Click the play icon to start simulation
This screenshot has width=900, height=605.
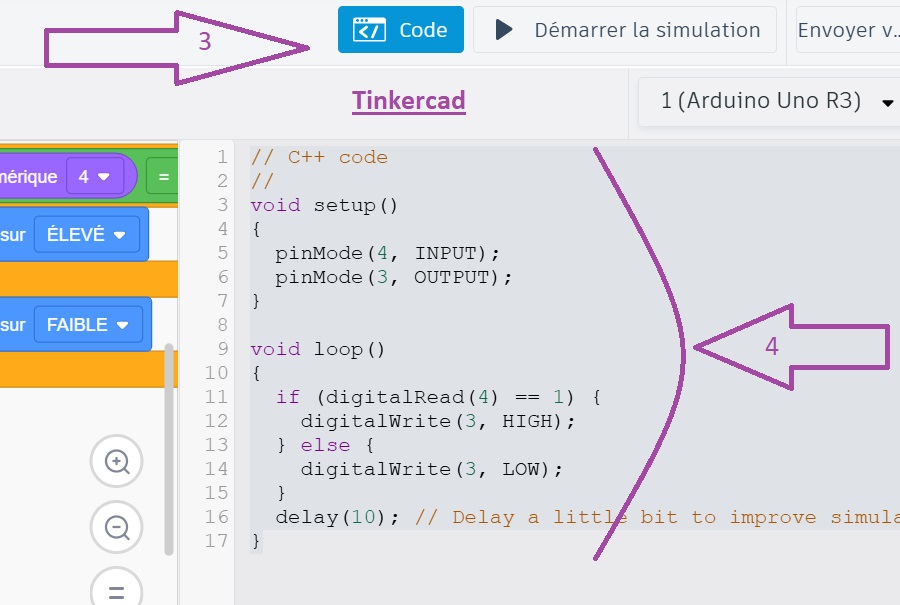(x=505, y=30)
